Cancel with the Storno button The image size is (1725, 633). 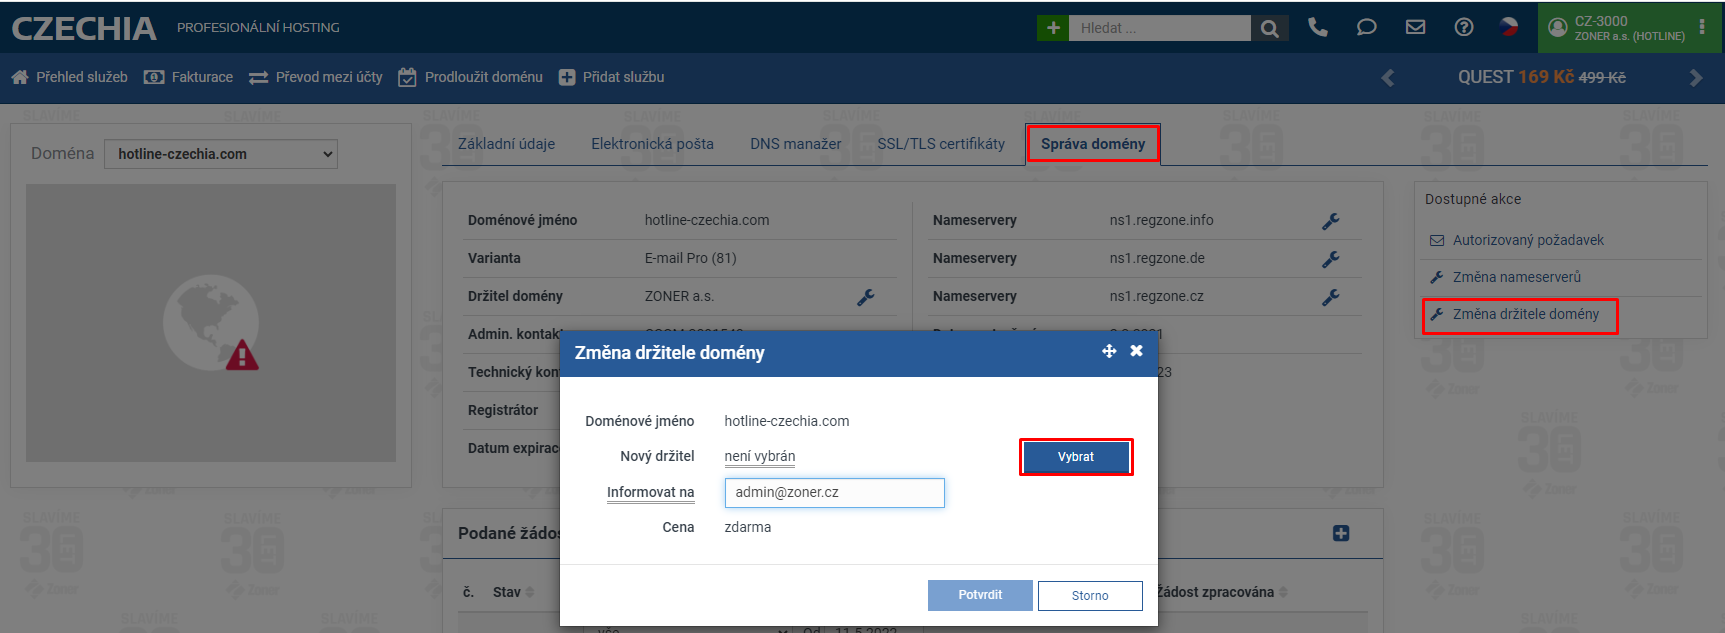click(1090, 596)
